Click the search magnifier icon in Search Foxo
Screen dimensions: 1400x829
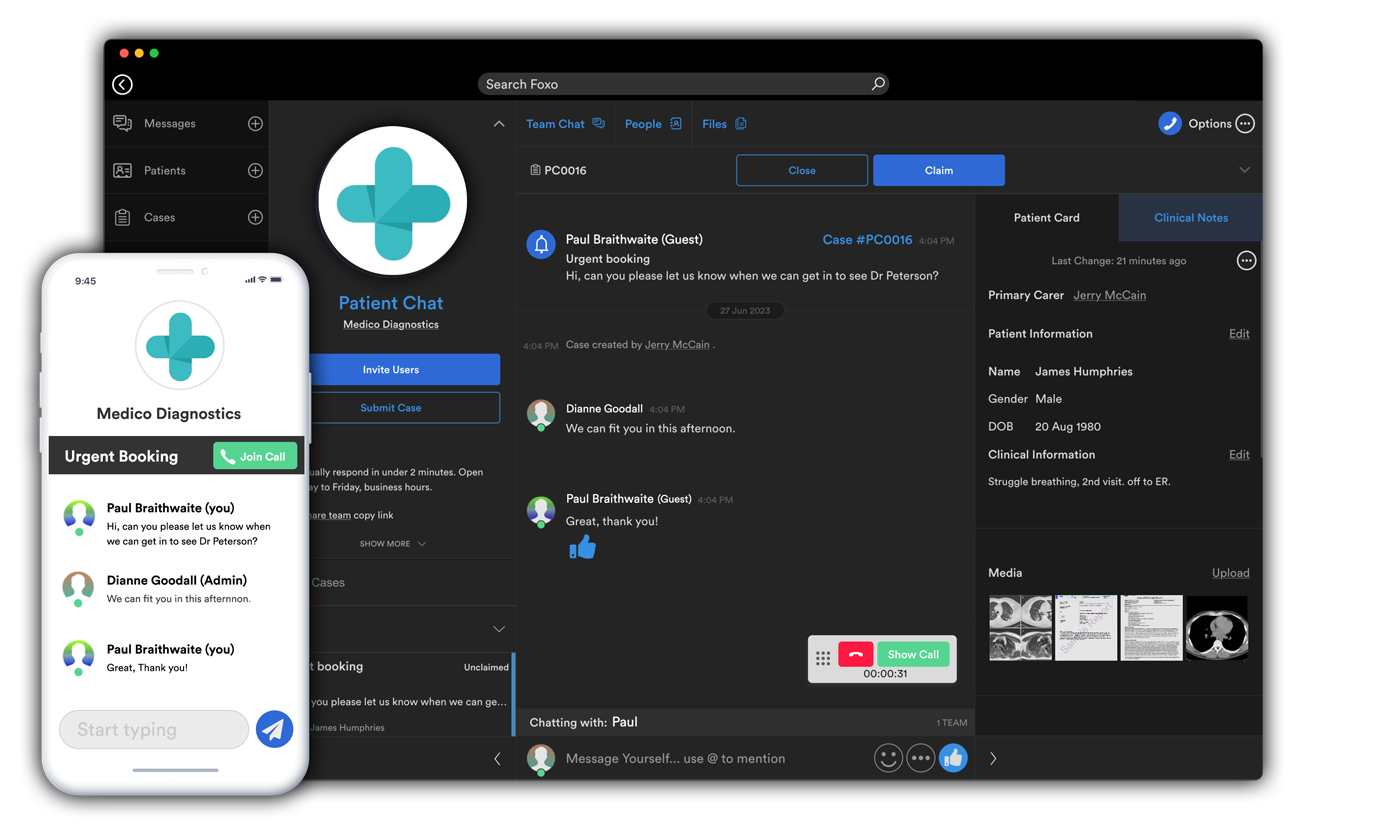coord(878,84)
